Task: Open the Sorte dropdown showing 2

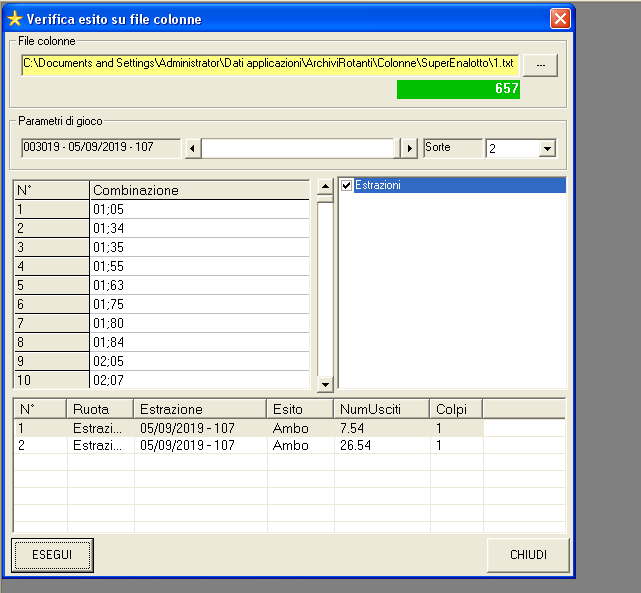Action: tap(547, 148)
